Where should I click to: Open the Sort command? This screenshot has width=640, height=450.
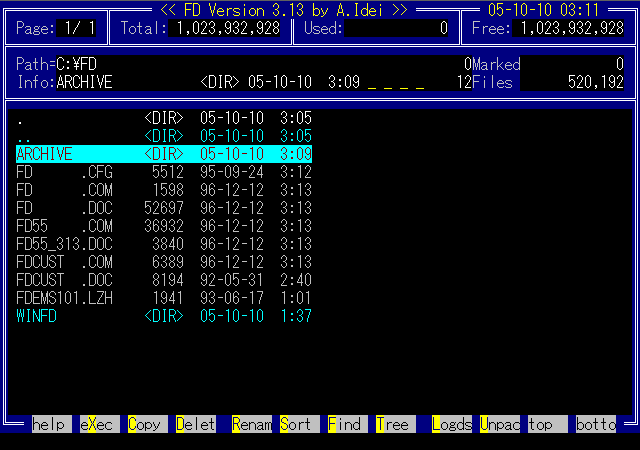click(x=300, y=424)
